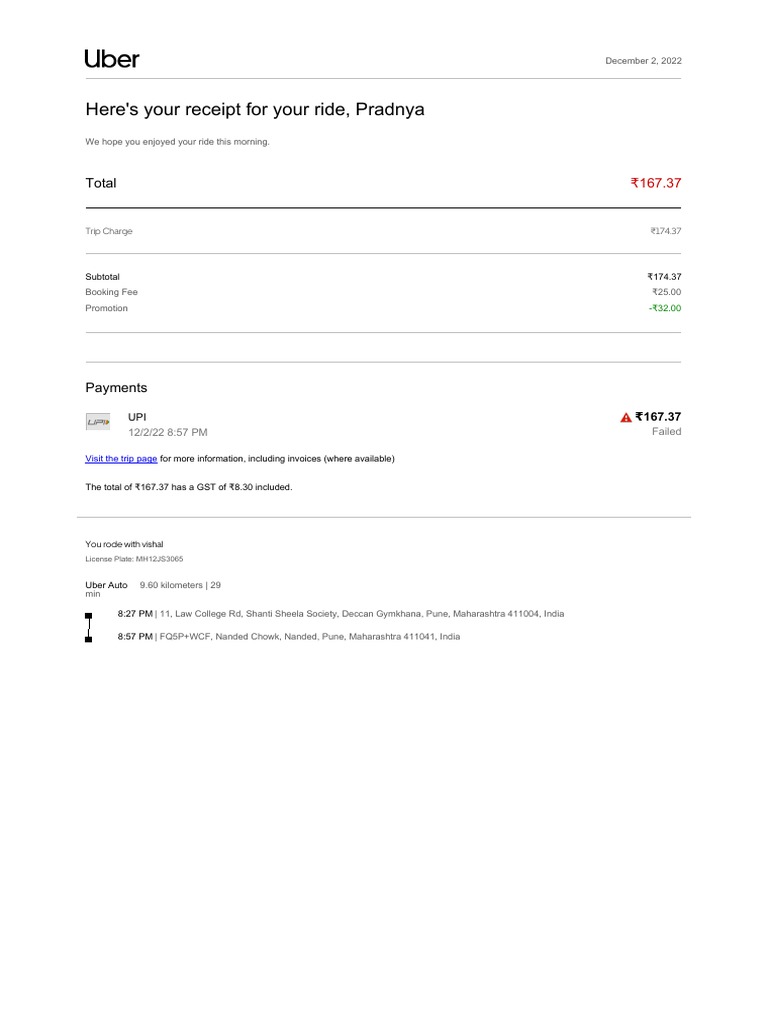Click the receipt heading for Pradnya

pyautogui.click(x=255, y=109)
